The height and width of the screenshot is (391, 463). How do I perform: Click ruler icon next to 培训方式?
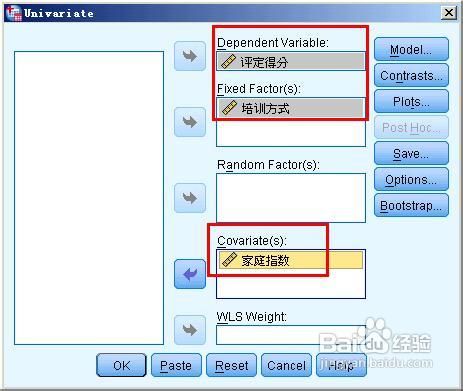(x=229, y=108)
